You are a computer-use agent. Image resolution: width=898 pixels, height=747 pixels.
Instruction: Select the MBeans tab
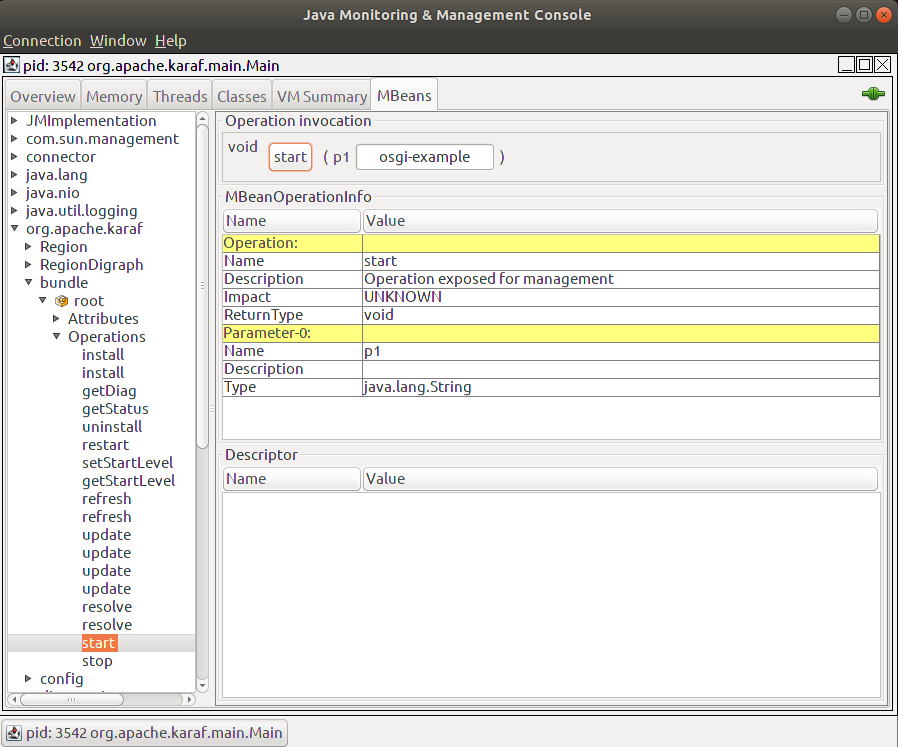pyautogui.click(x=404, y=95)
